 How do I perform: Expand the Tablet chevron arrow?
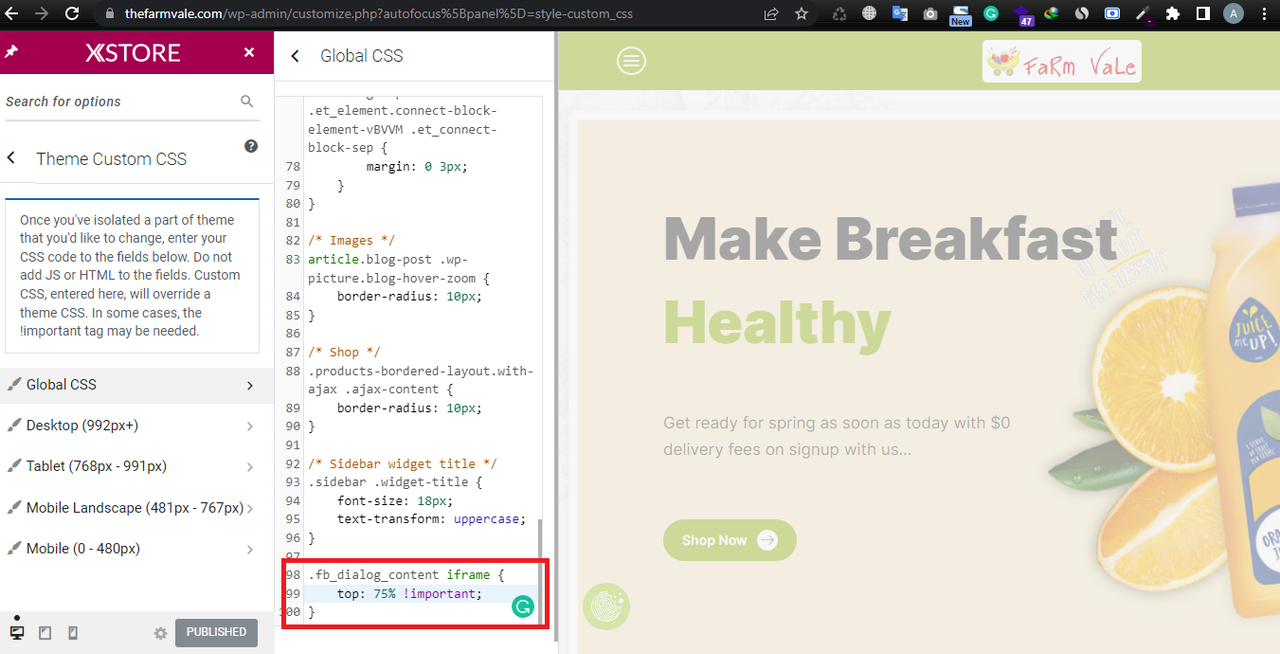click(x=250, y=467)
